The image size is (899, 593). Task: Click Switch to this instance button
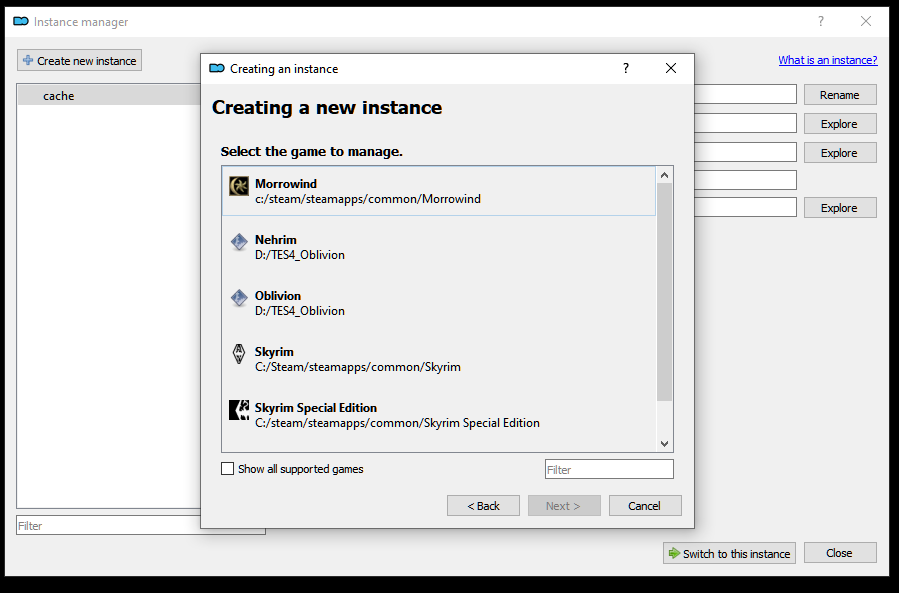[x=729, y=553]
